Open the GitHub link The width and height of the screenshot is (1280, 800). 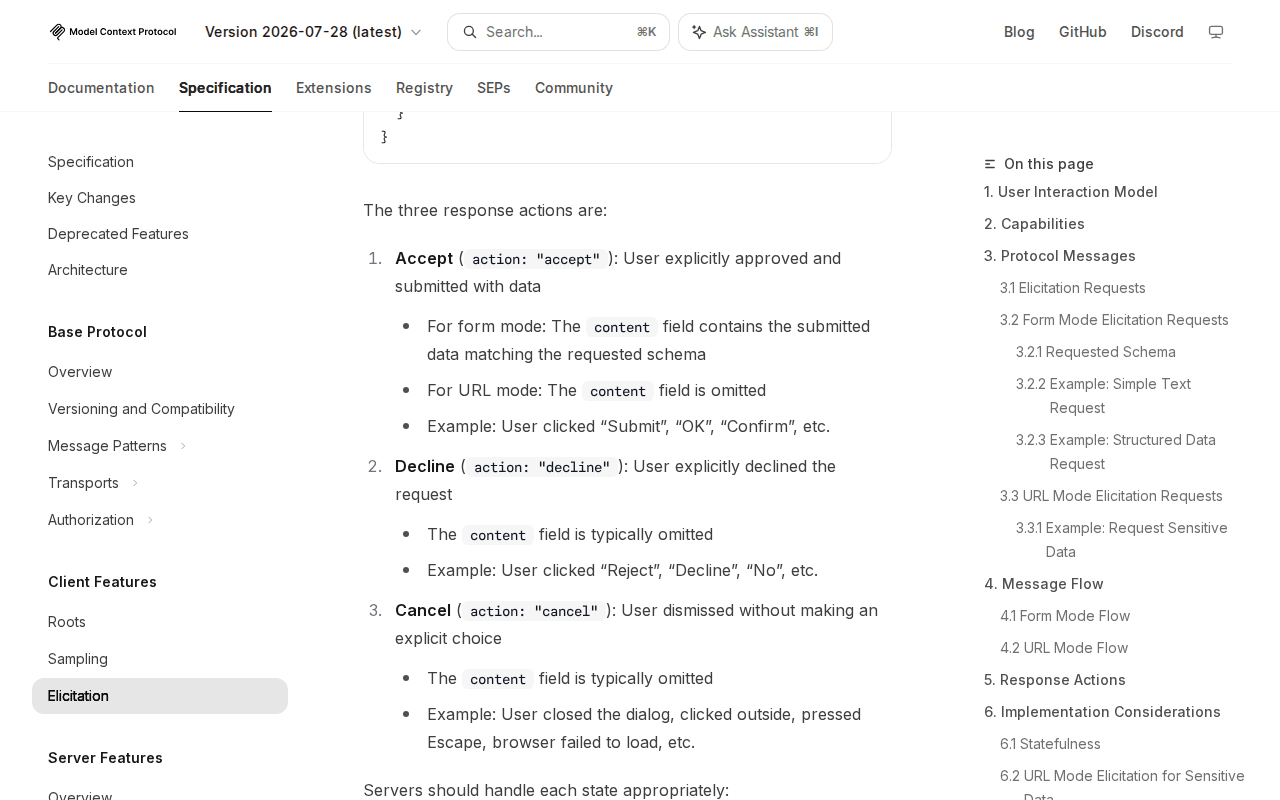(1083, 32)
